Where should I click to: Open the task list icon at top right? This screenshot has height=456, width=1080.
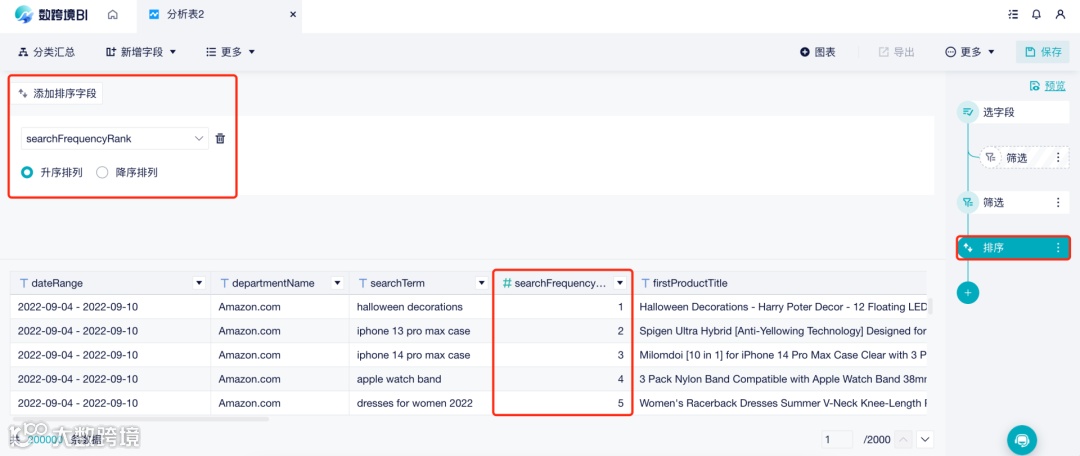point(1012,14)
